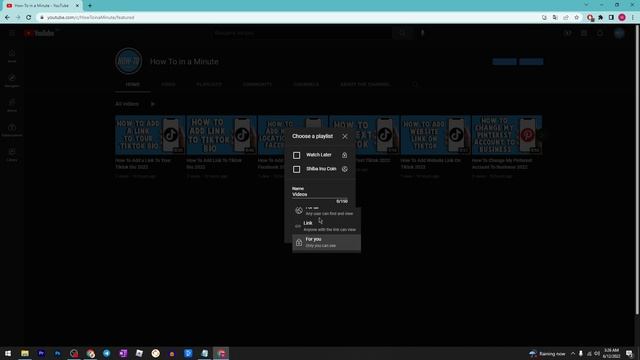
Task: Click the Raining now weather widget
Action: point(547,353)
